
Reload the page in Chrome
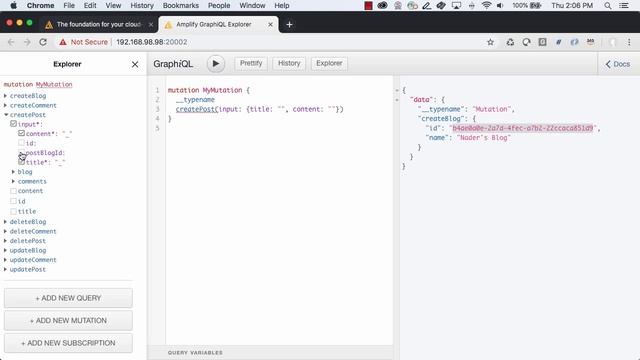43,42
